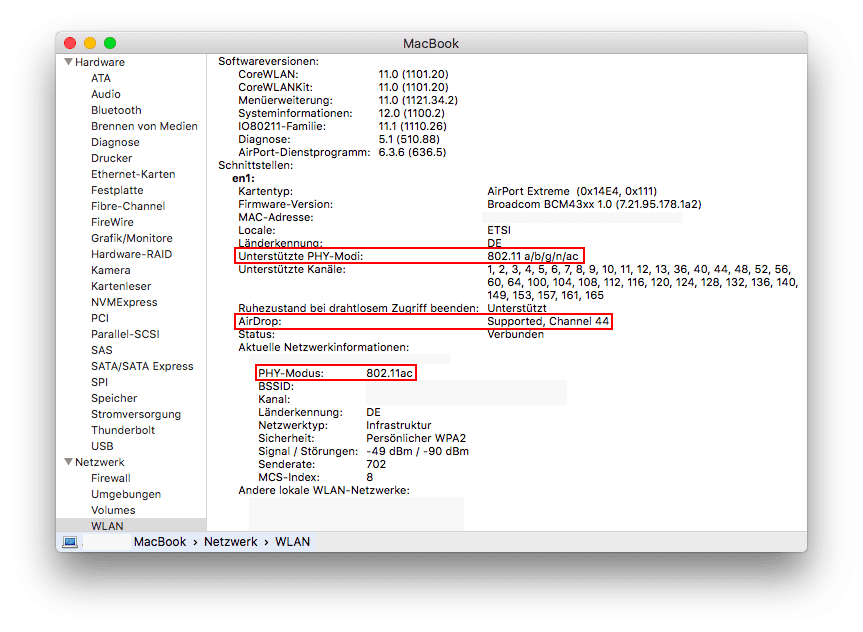Close the MacBook window with red button
This screenshot has width=863, height=632.
(70, 43)
